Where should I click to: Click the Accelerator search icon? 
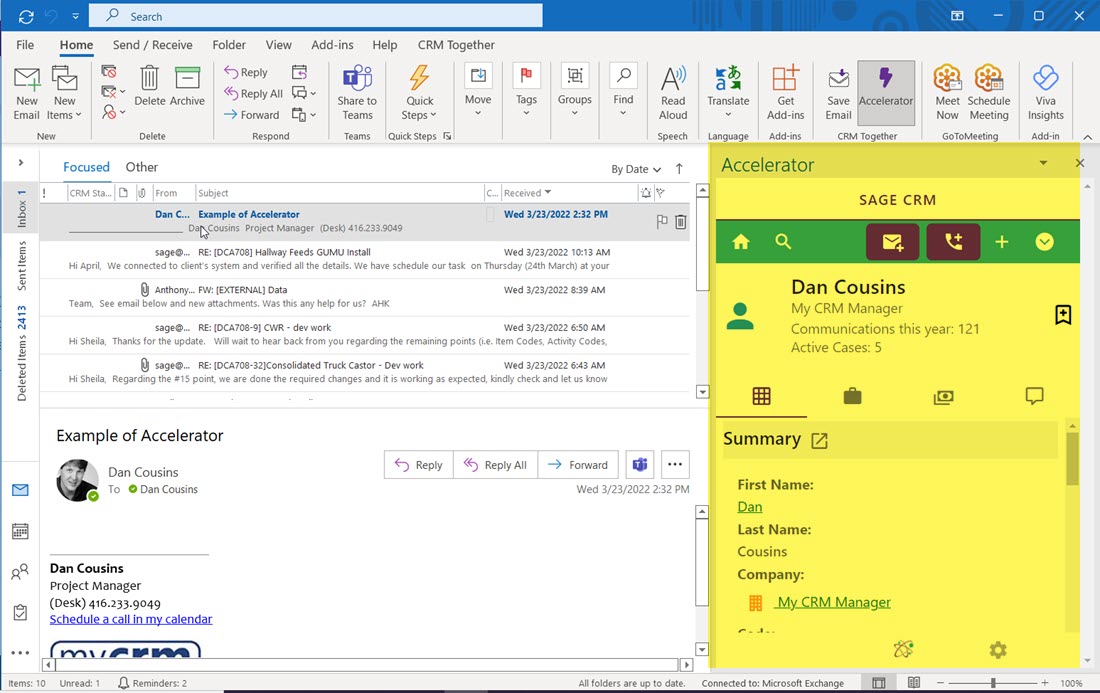tap(783, 242)
